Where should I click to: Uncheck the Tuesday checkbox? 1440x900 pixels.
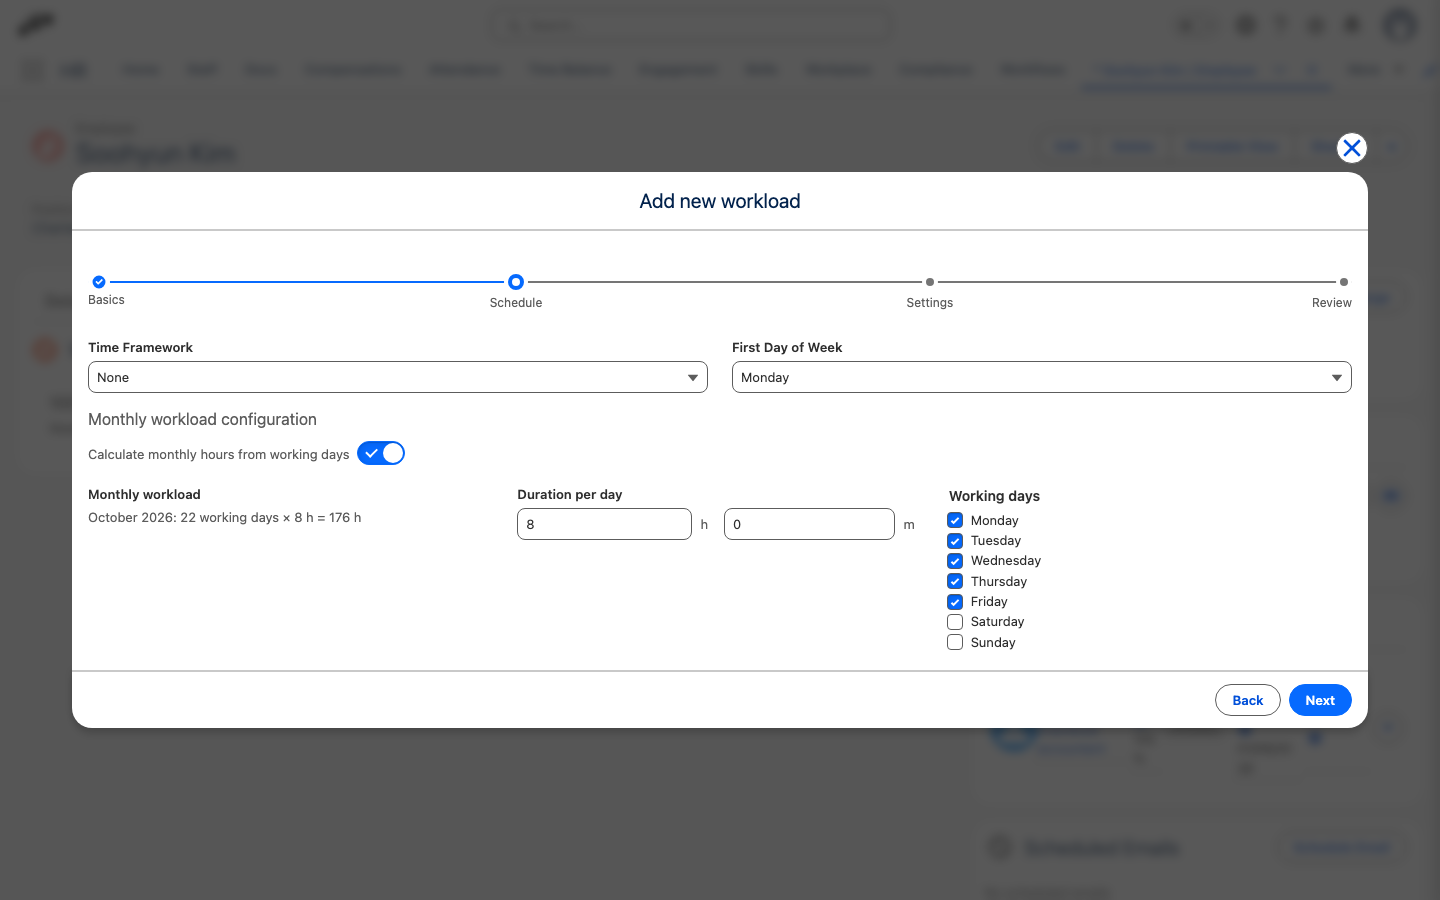click(x=955, y=541)
